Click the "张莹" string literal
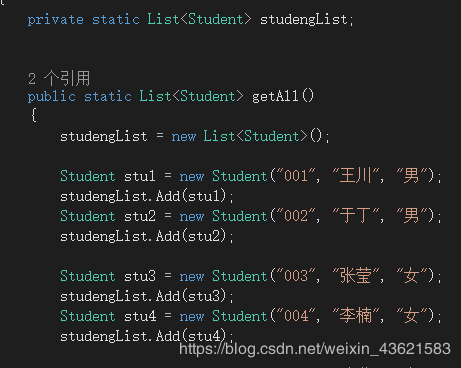The width and height of the screenshot is (461, 368). coord(356,276)
